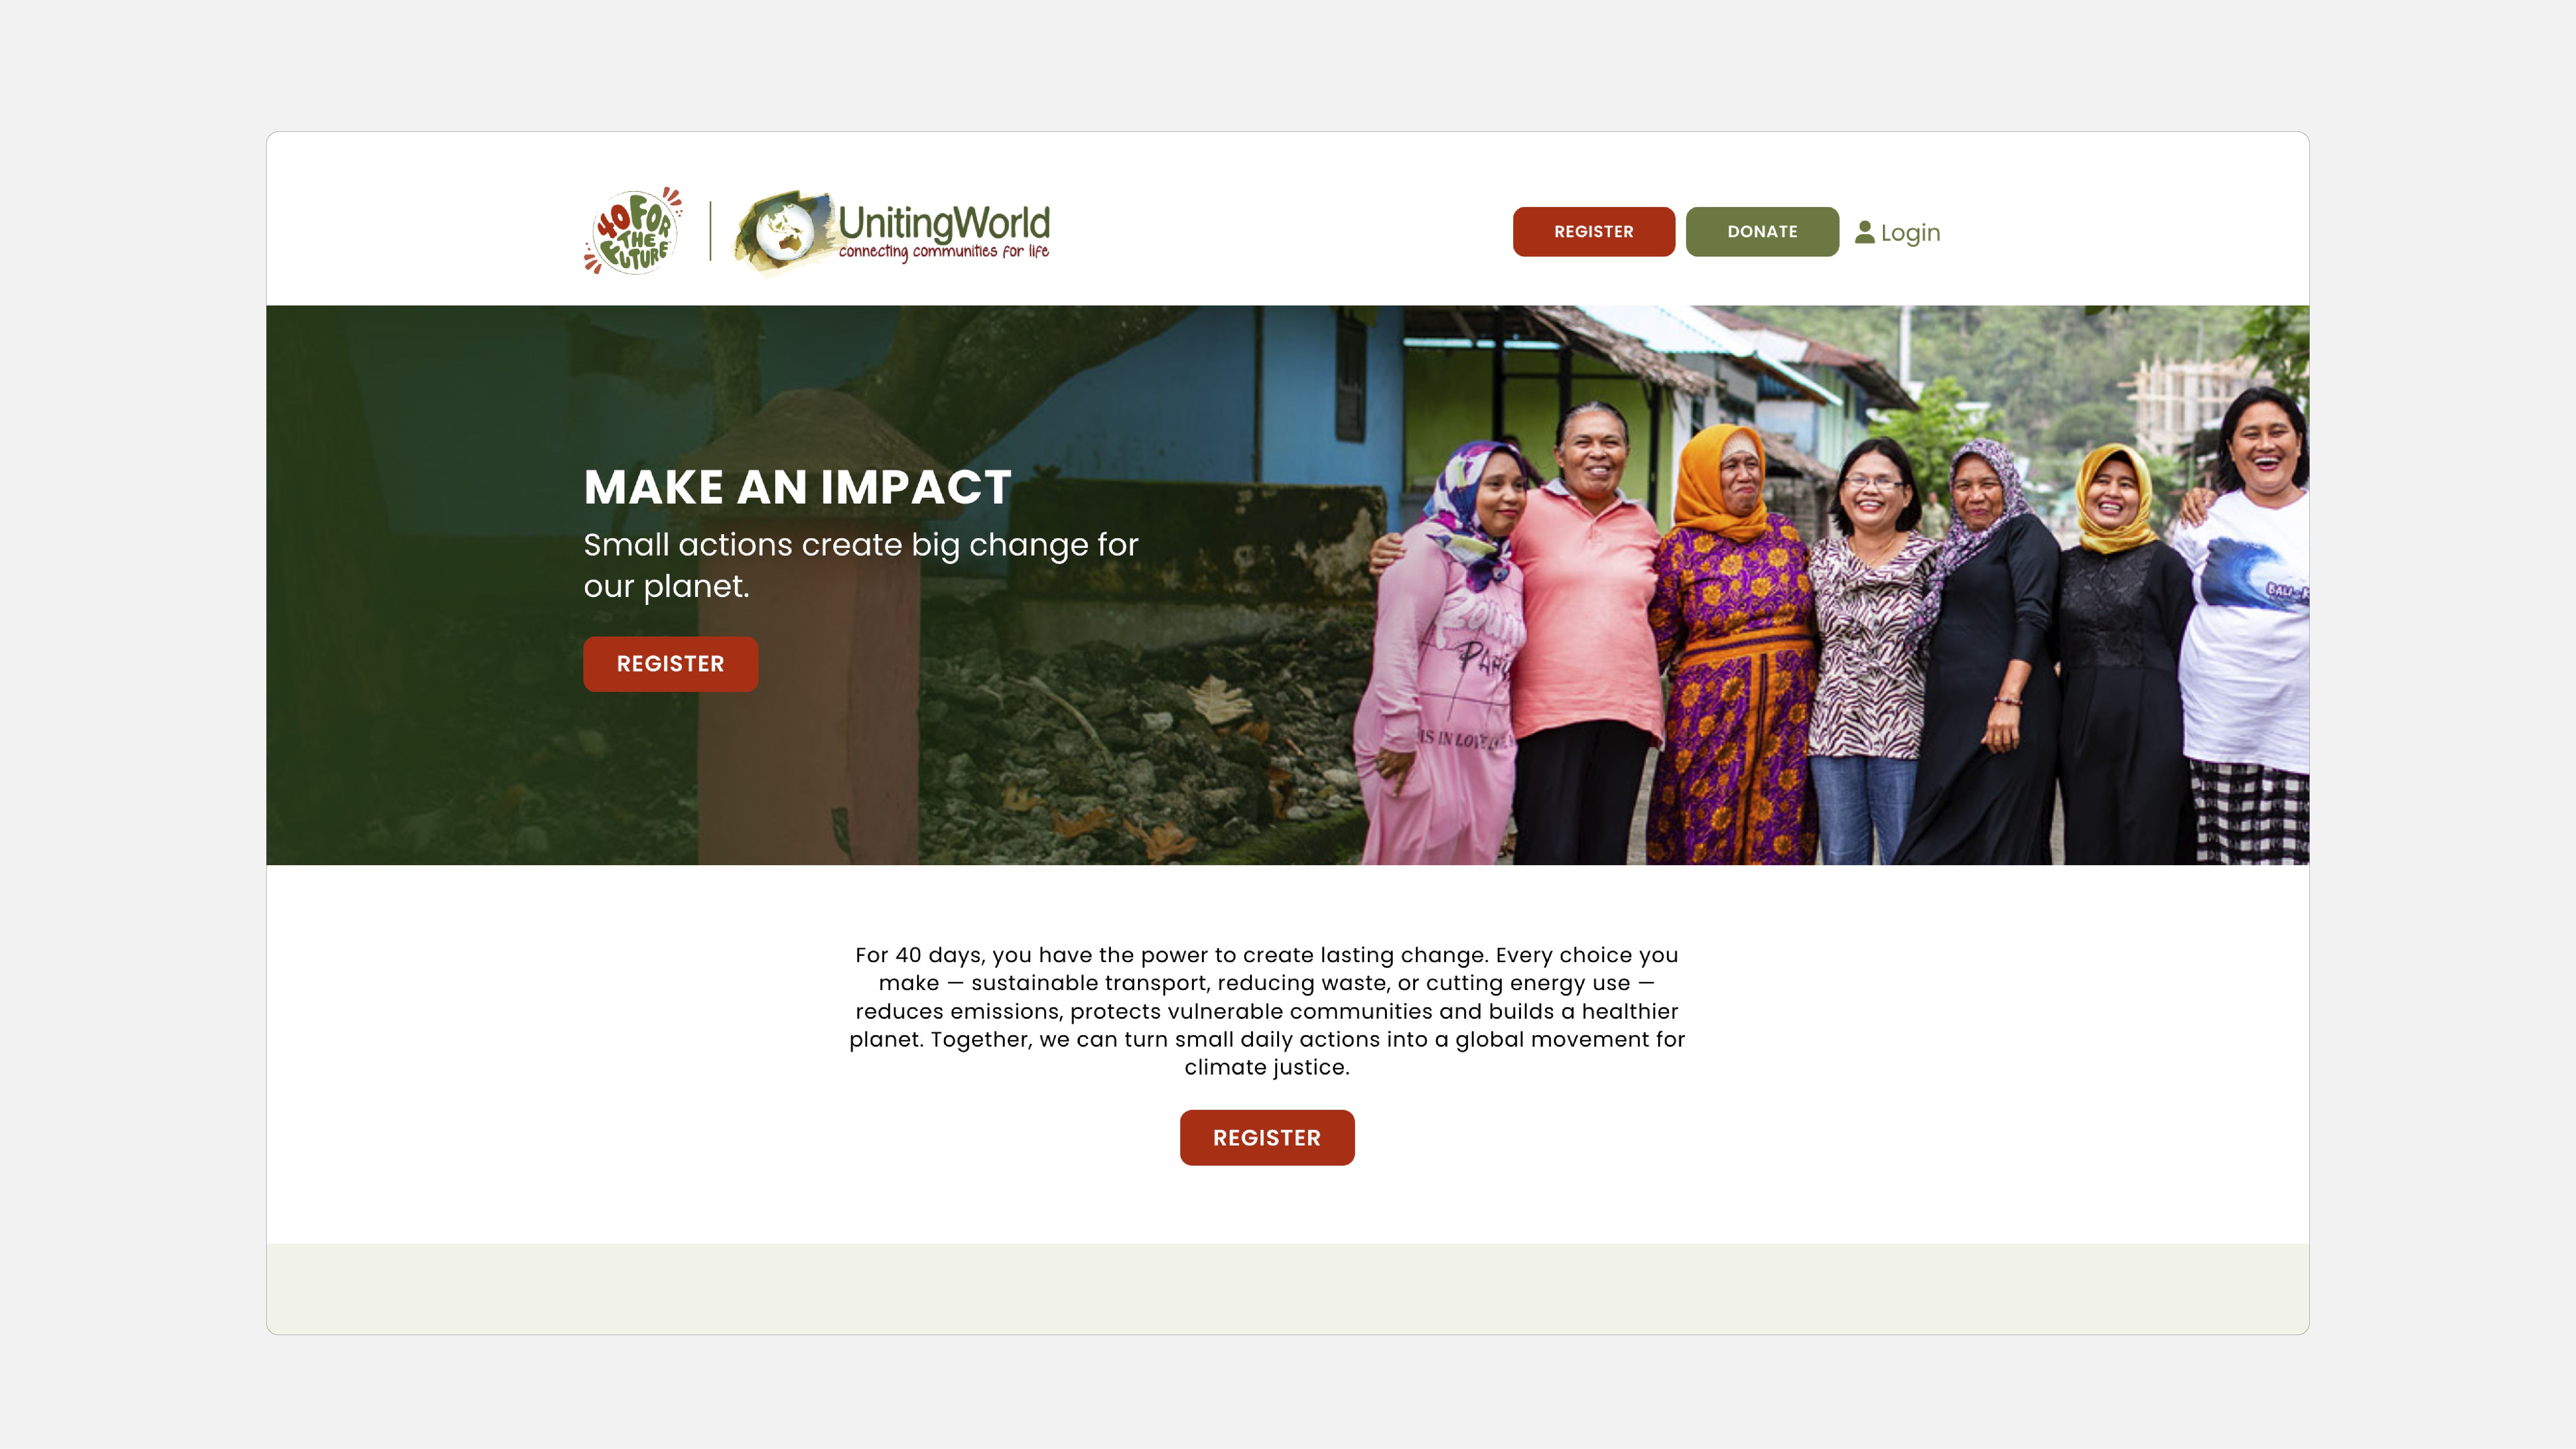
Task: Click the MAKE AN IMPACT heading
Action: click(797, 488)
